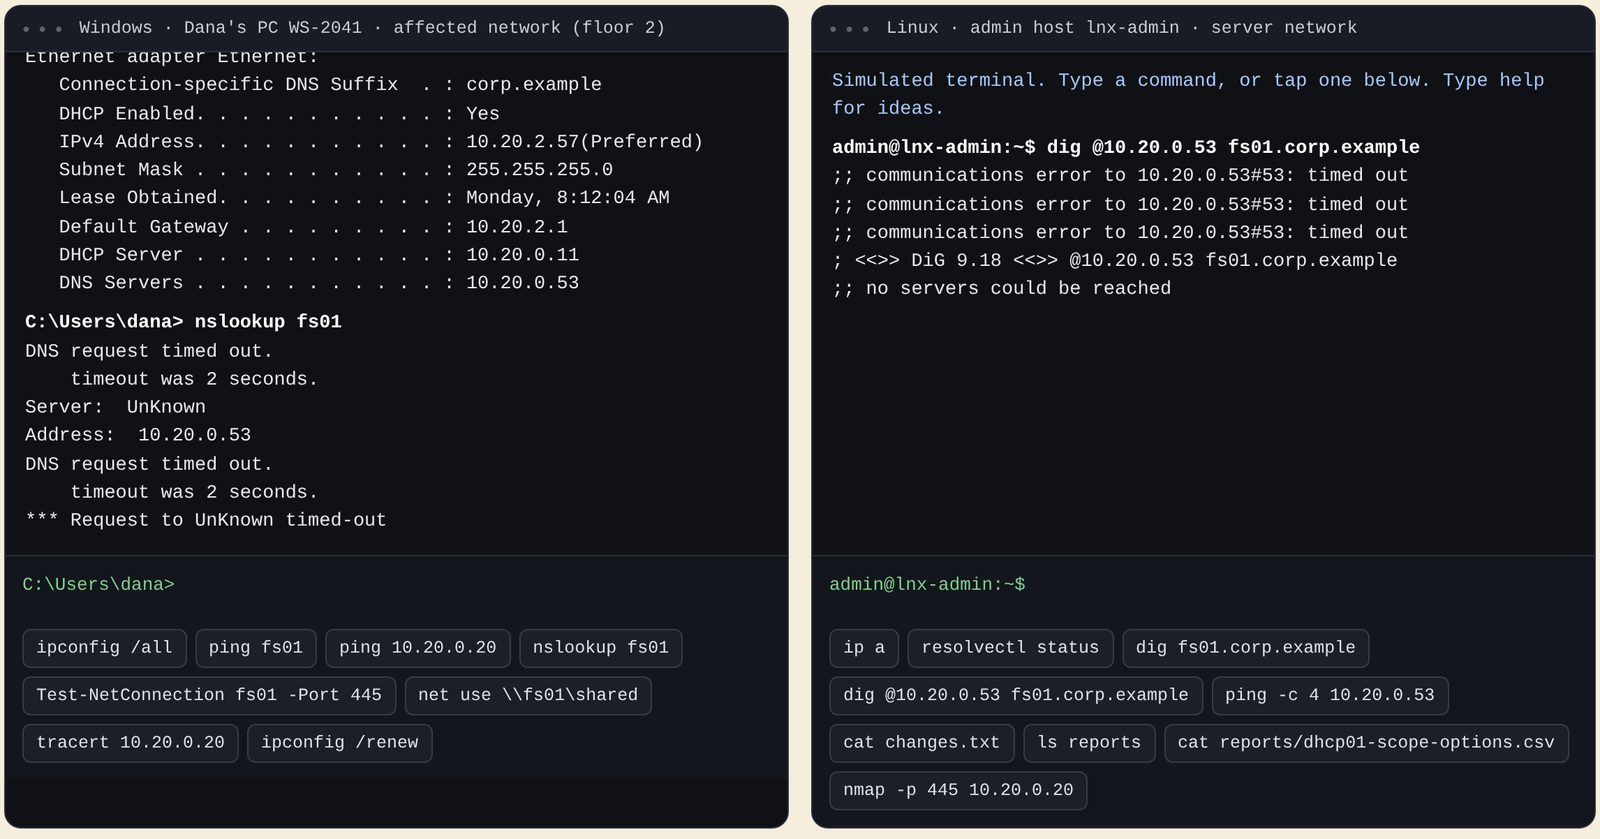
Task: Click the Linux admin host title text
Action: click(1122, 28)
